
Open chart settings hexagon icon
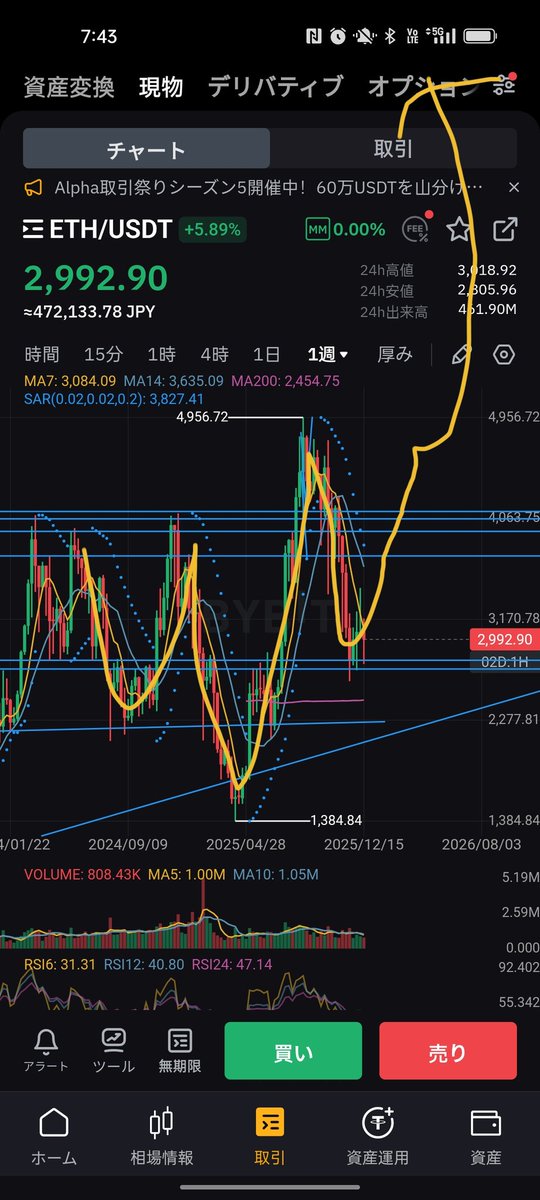pos(504,354)
